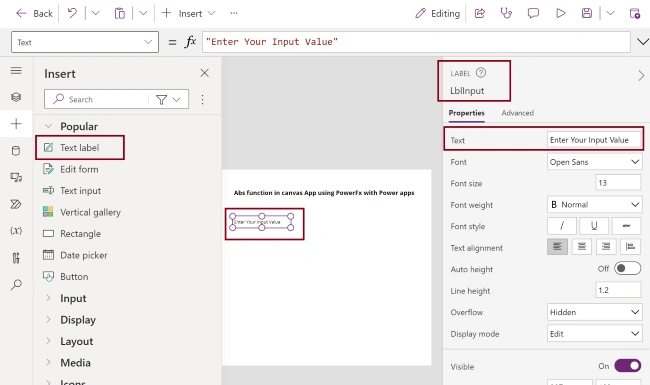The height and width of the screenshot is (385, 650).
Task: Undo the last action
Action: click(72, 13)
